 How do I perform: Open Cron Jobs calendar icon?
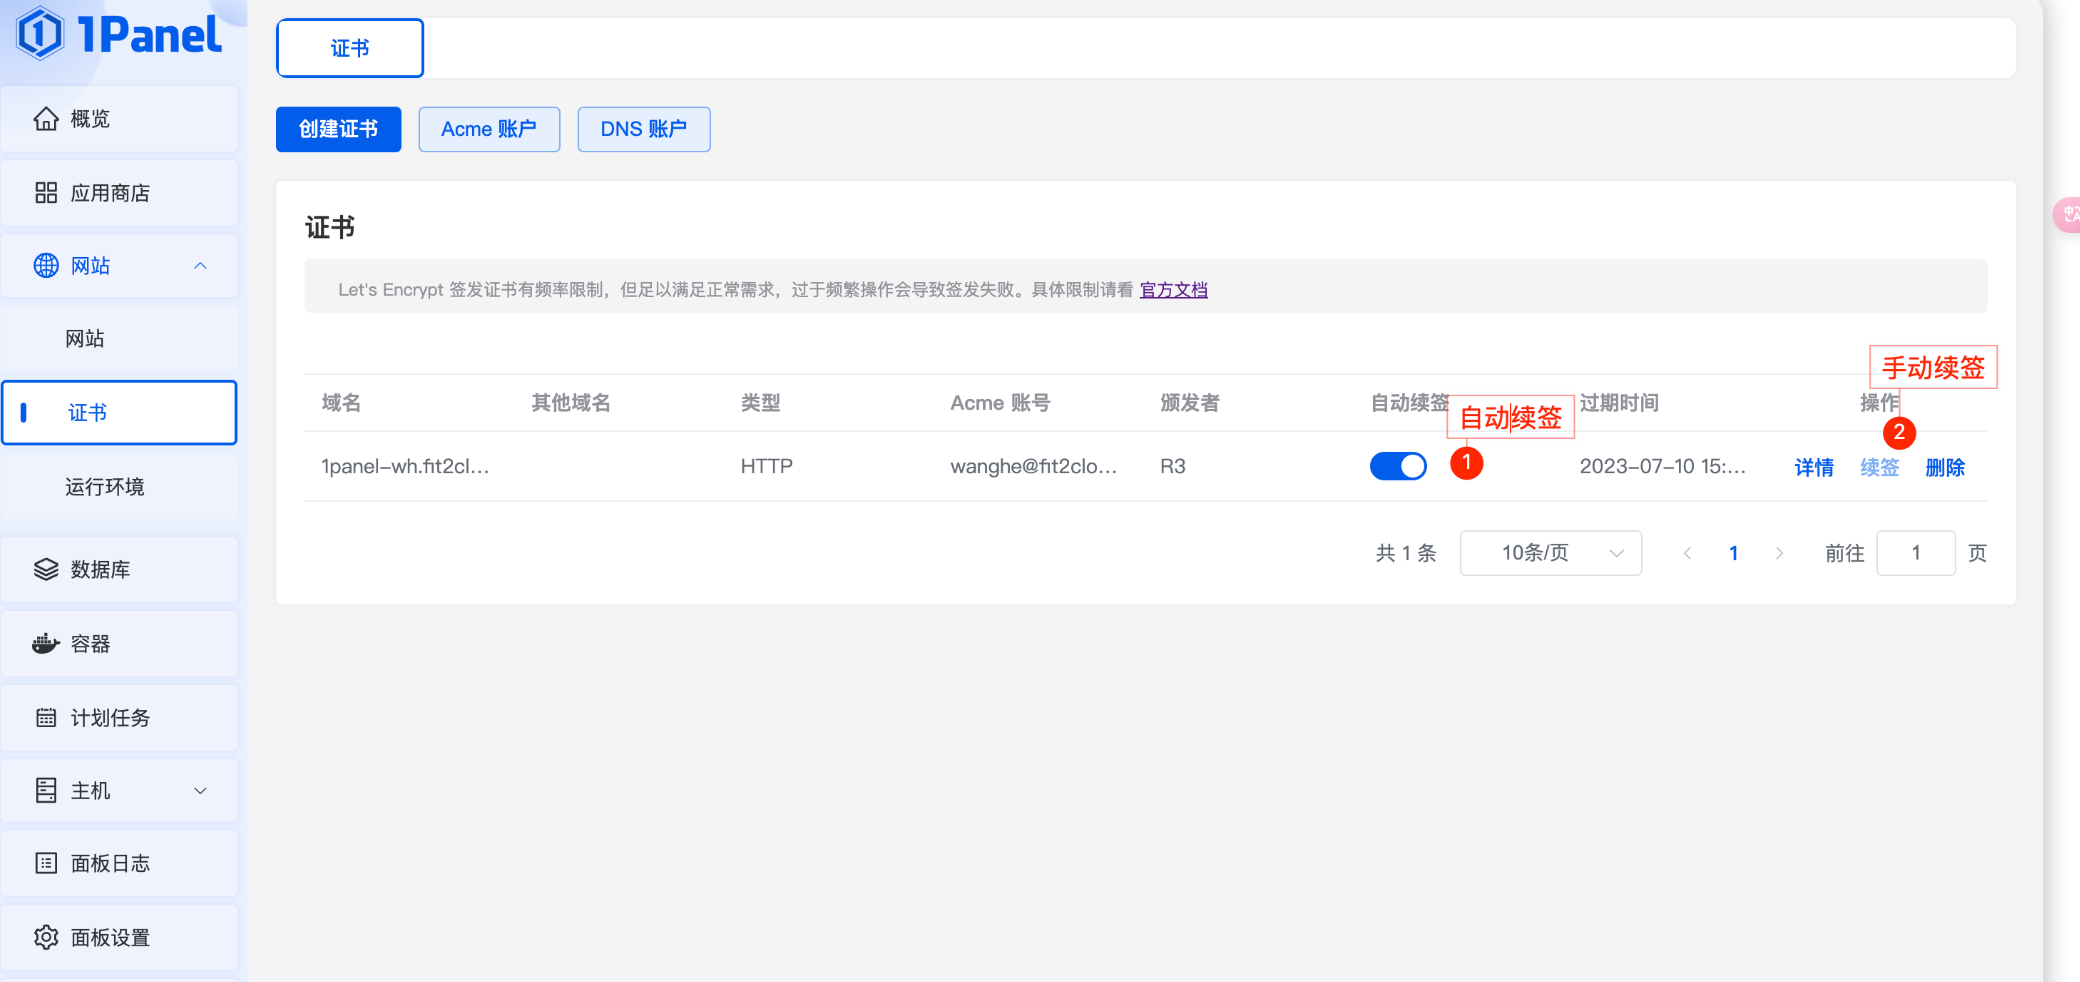coord(46,718)
